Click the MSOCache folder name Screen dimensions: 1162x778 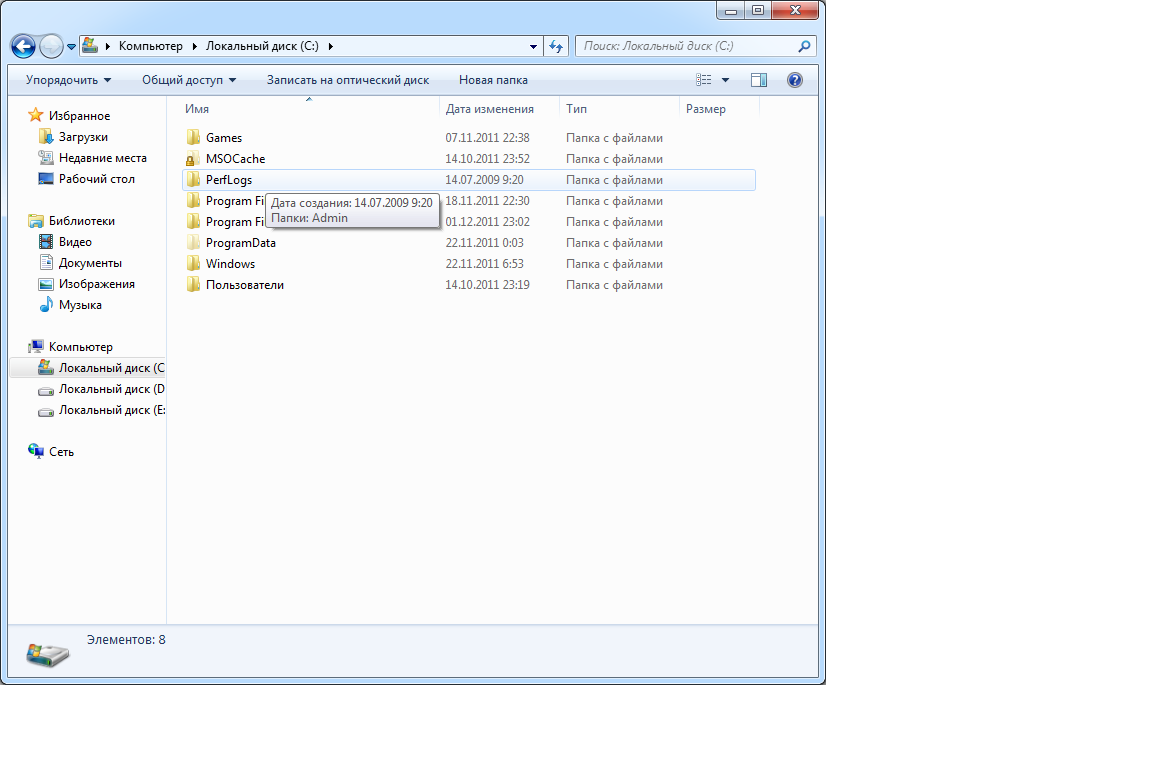coord(235,159)
